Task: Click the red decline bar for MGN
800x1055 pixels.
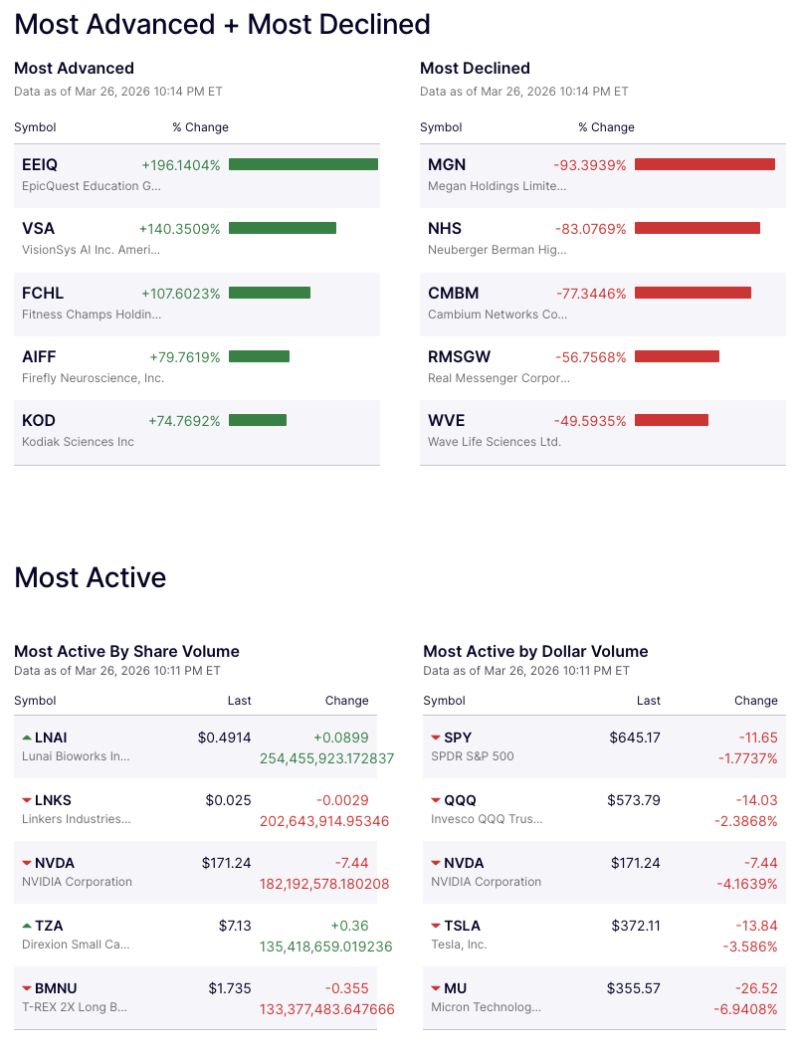Action: point(705,163)
